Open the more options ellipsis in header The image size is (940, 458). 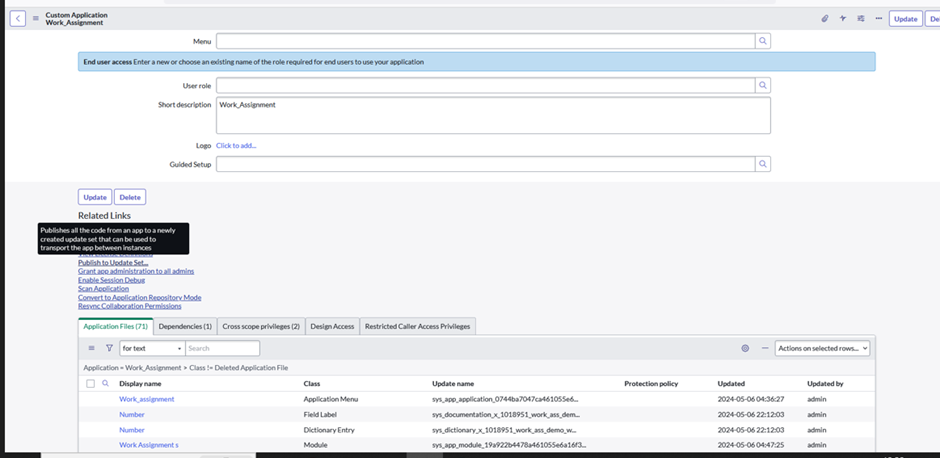coord(878,18)
